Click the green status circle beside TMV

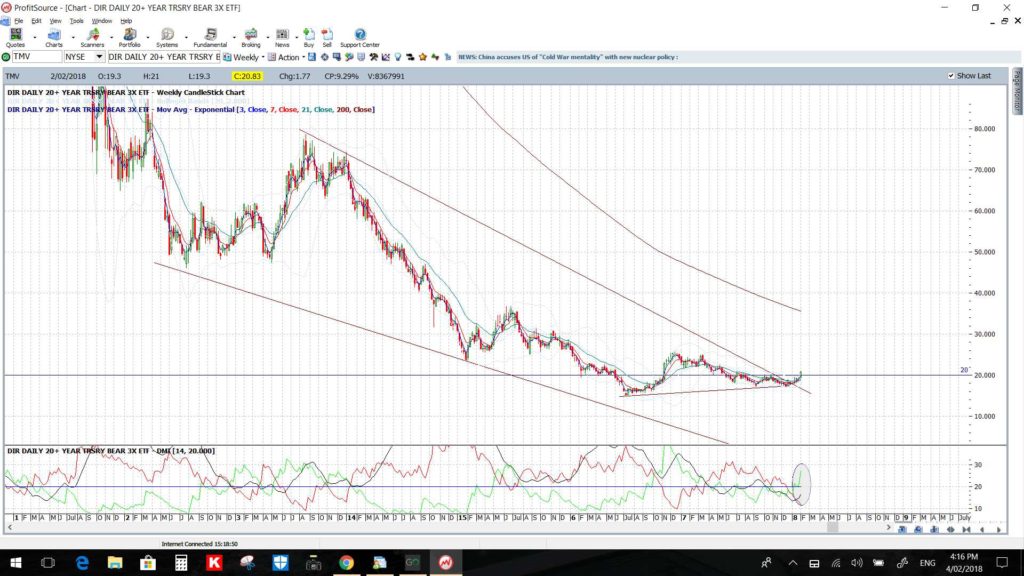click(6, 57)
